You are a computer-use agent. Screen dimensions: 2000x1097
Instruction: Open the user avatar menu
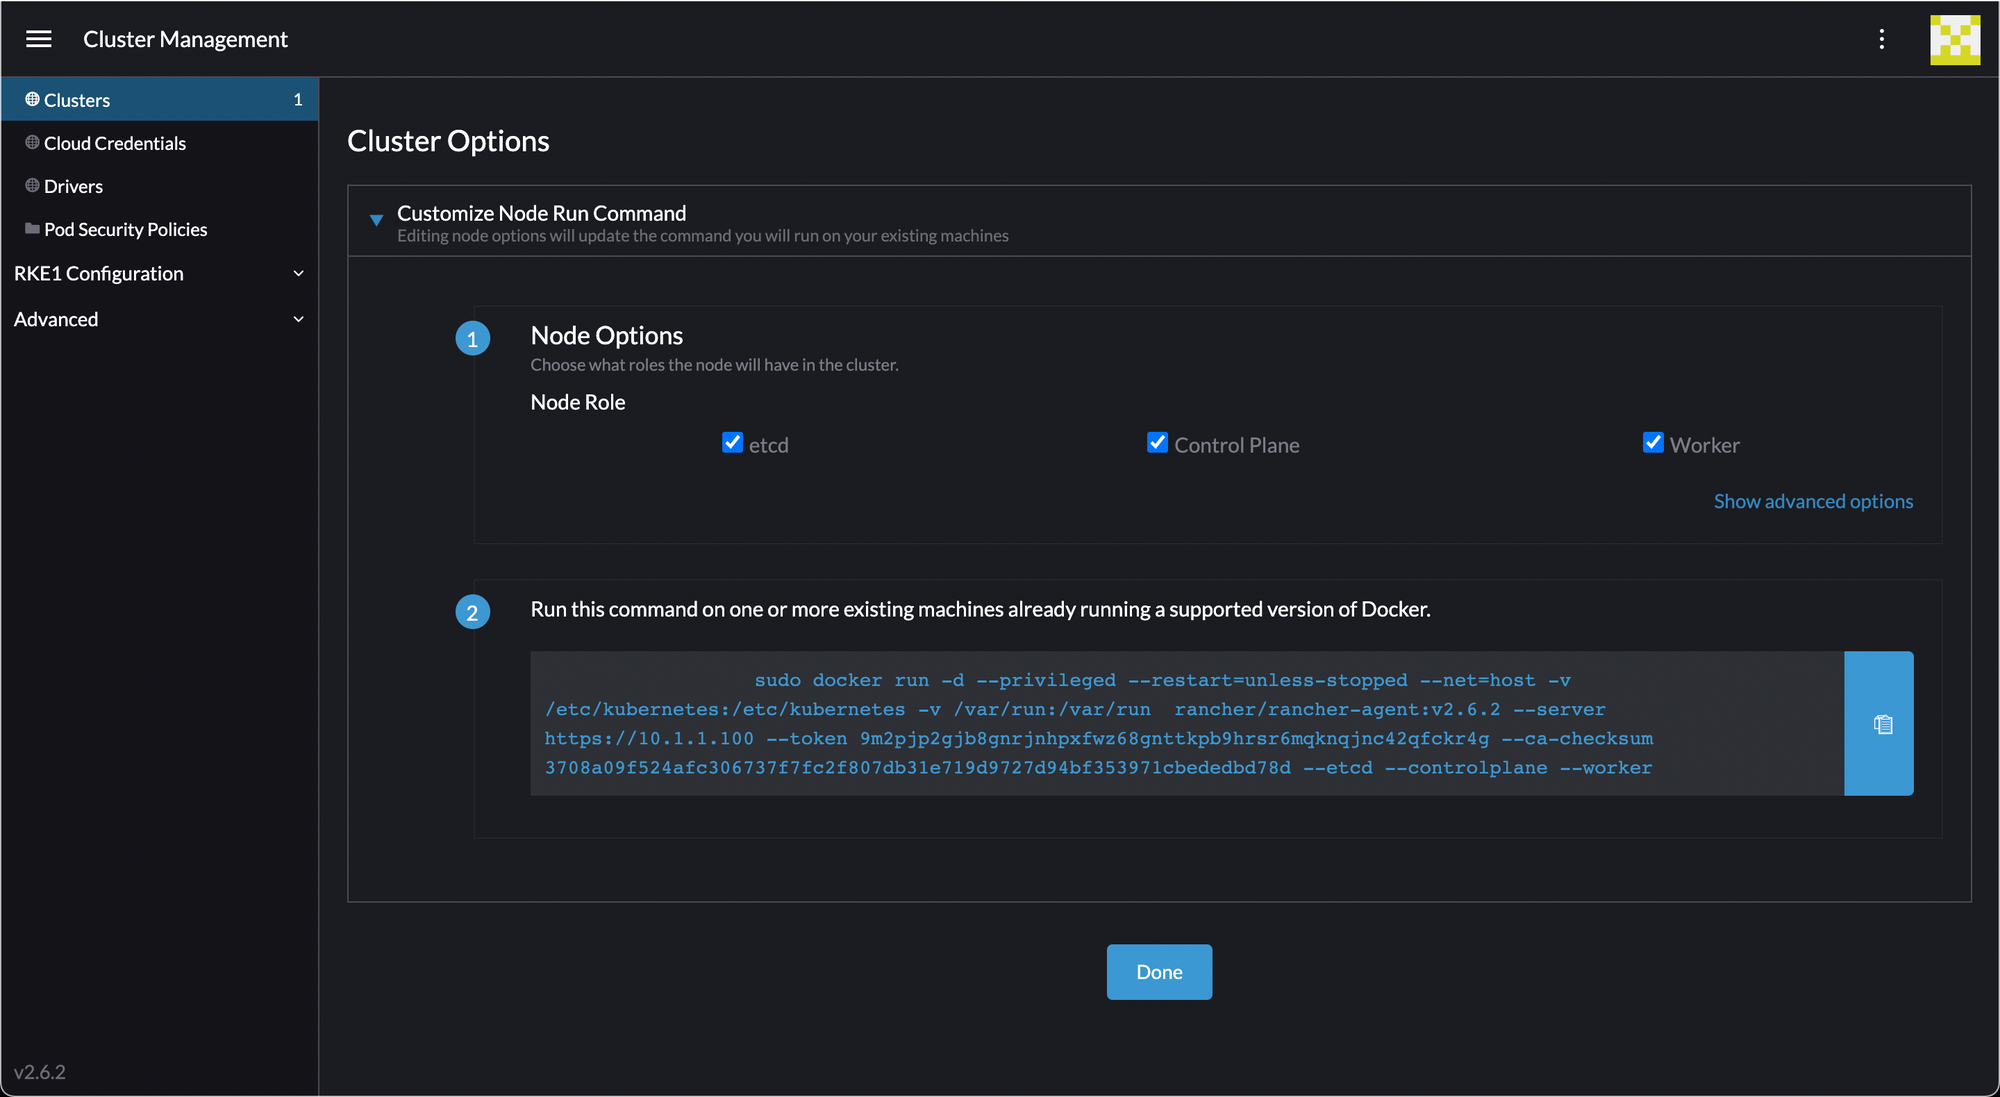[x=1954, y=40]
